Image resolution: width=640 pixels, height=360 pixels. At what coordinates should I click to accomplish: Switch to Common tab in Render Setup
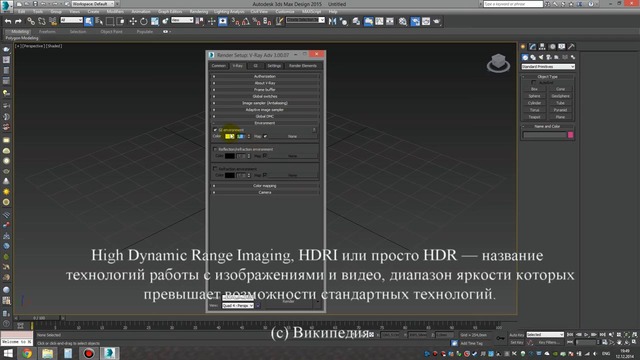tap(219, 66)
